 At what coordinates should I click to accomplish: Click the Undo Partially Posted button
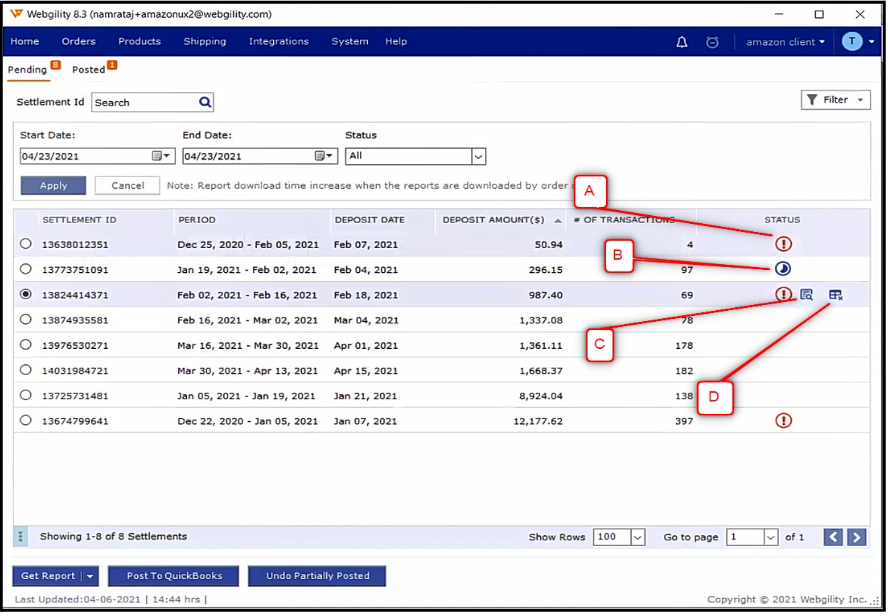[x=317, y=575]
